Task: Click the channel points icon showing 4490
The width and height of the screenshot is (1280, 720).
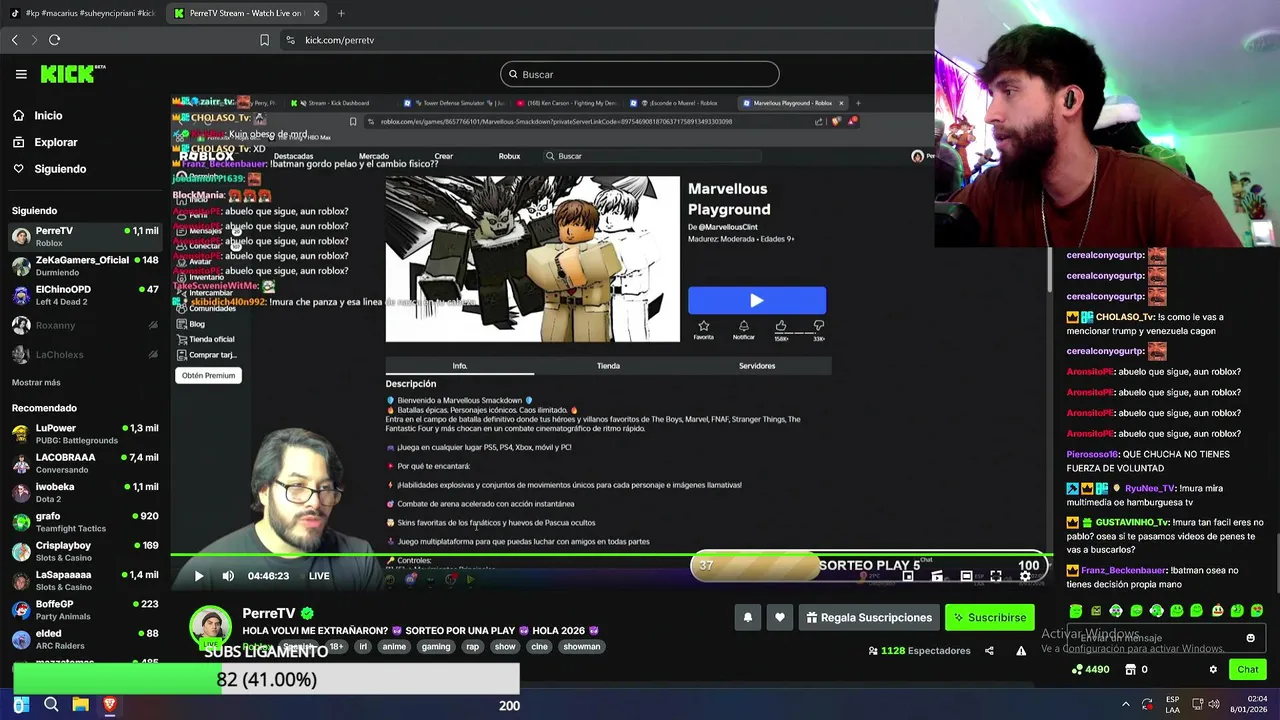Action: (1090, 670)
